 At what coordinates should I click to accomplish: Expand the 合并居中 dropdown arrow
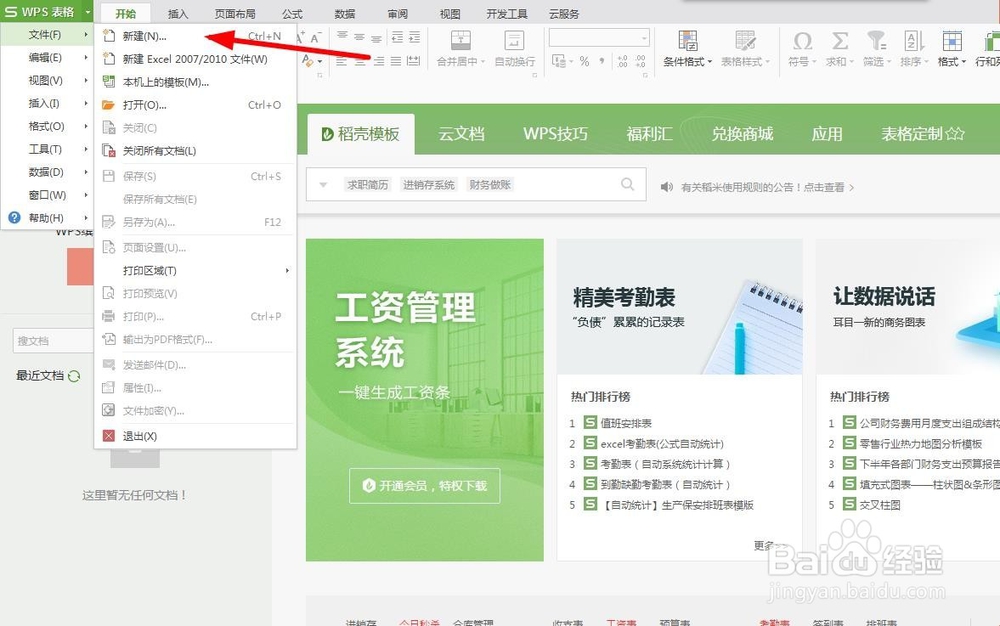coord(483,62)
